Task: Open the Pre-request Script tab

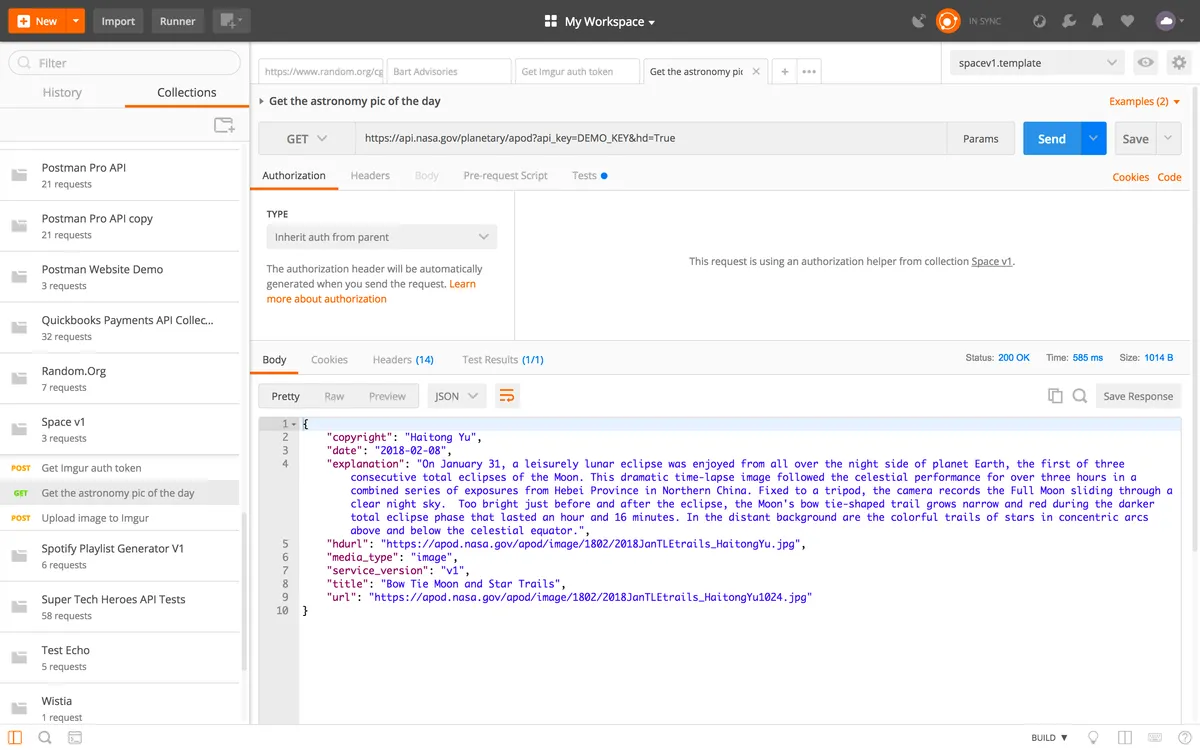Action: coord(505,176)
